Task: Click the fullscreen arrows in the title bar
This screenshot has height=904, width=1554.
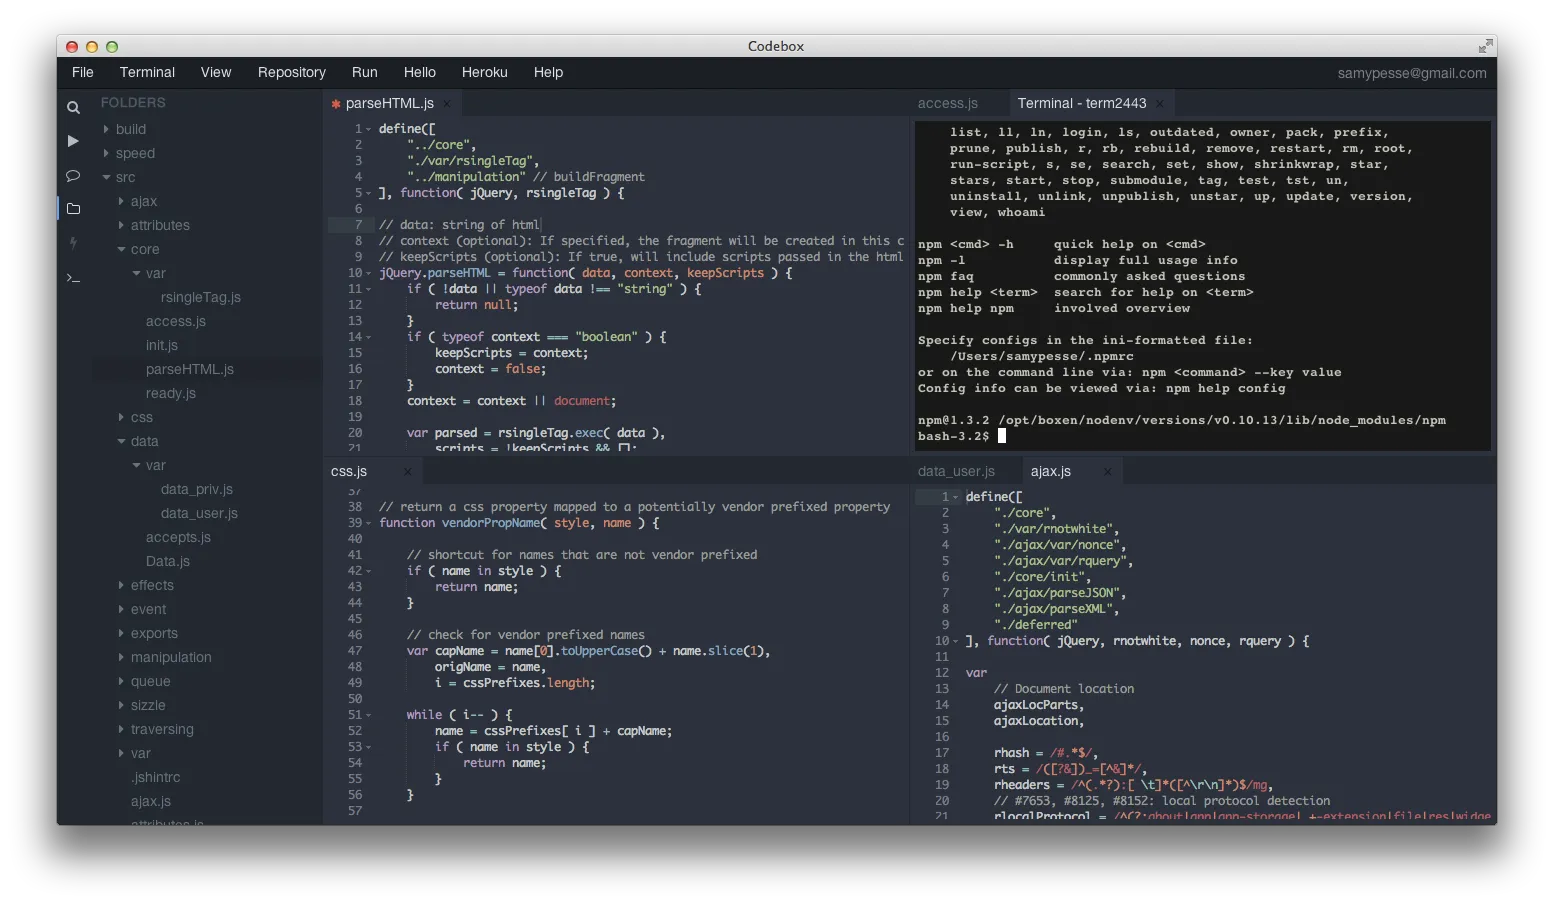Action: click(x=1485, y=46)
